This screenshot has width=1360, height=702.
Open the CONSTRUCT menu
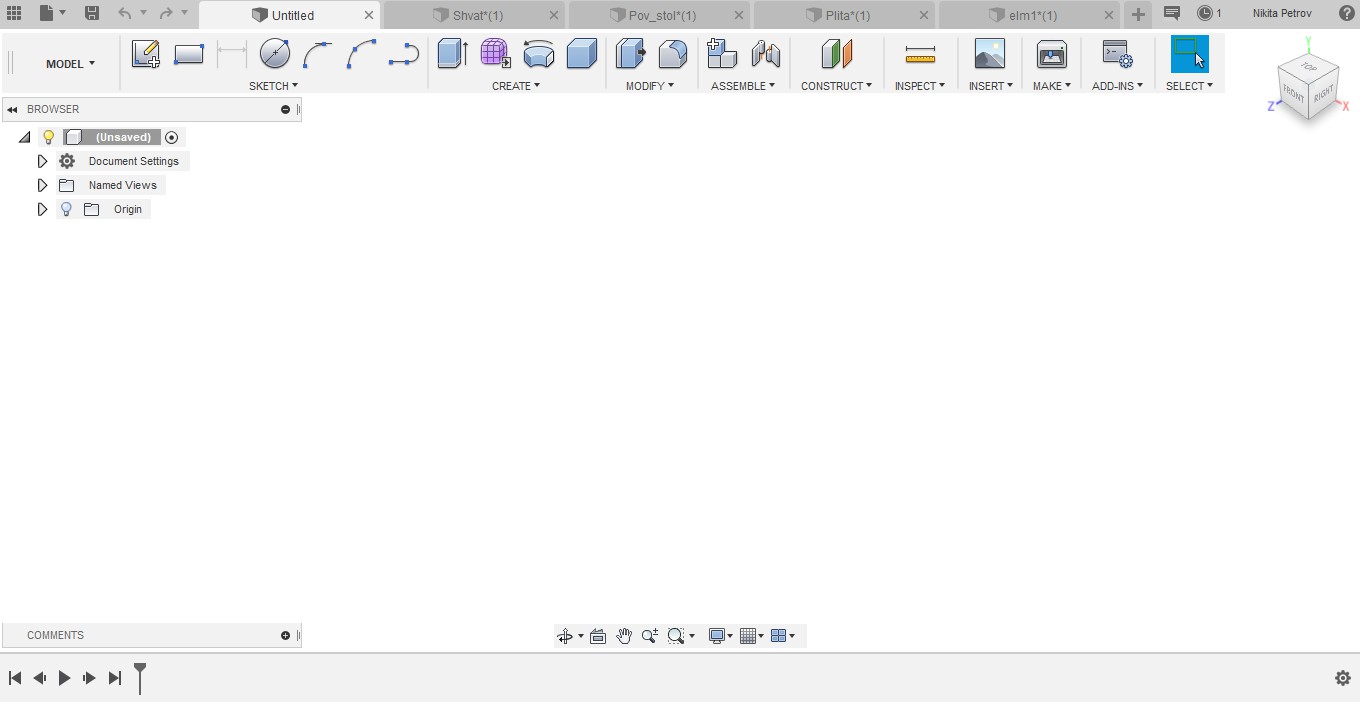click(836, 86)
